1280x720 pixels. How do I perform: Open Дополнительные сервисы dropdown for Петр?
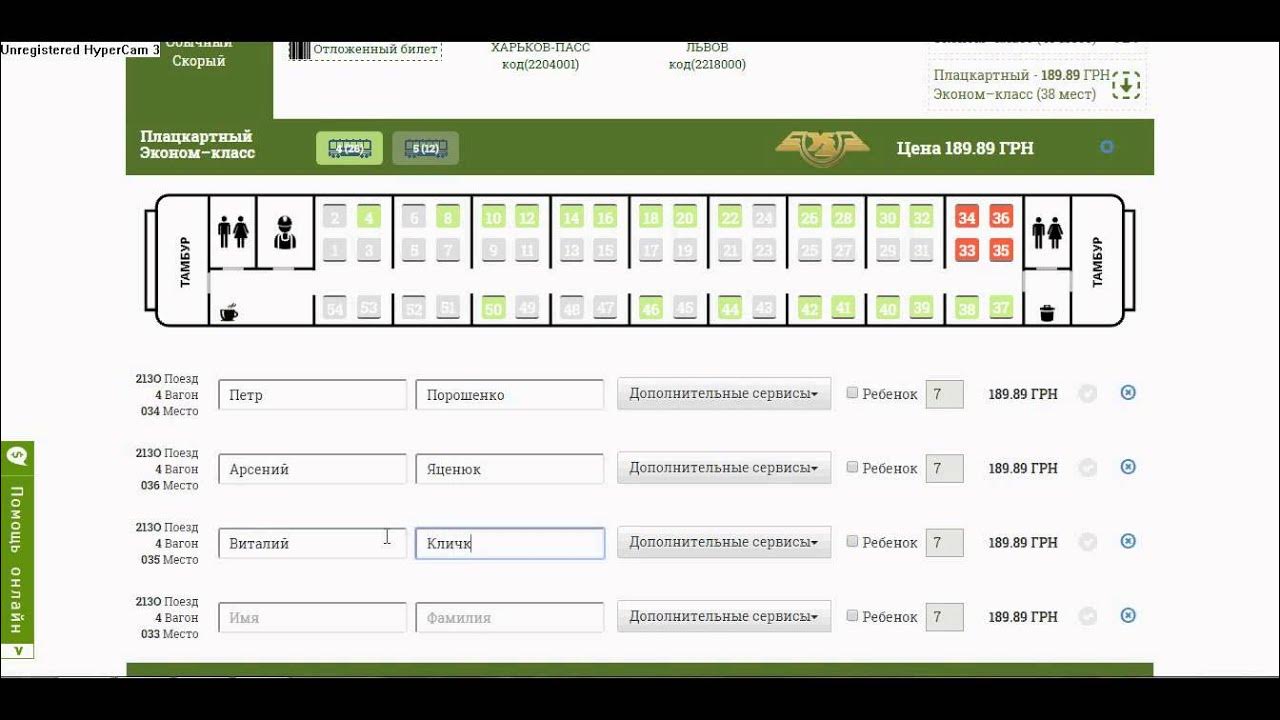click(724, 393)
